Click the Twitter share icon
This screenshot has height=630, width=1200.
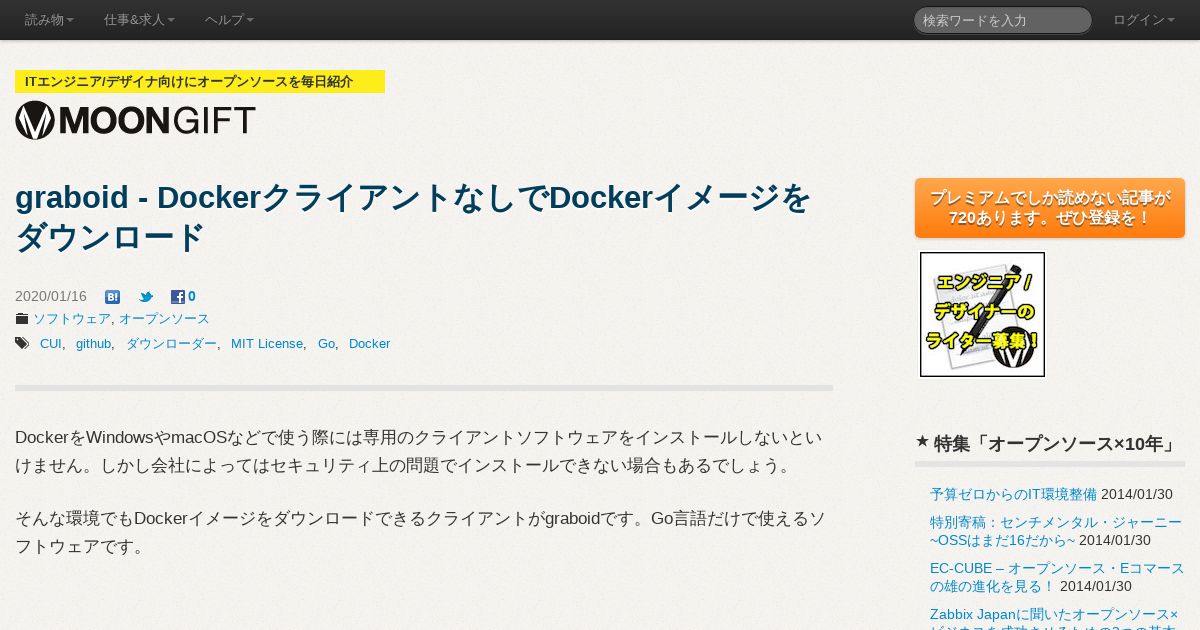(146, 297)
